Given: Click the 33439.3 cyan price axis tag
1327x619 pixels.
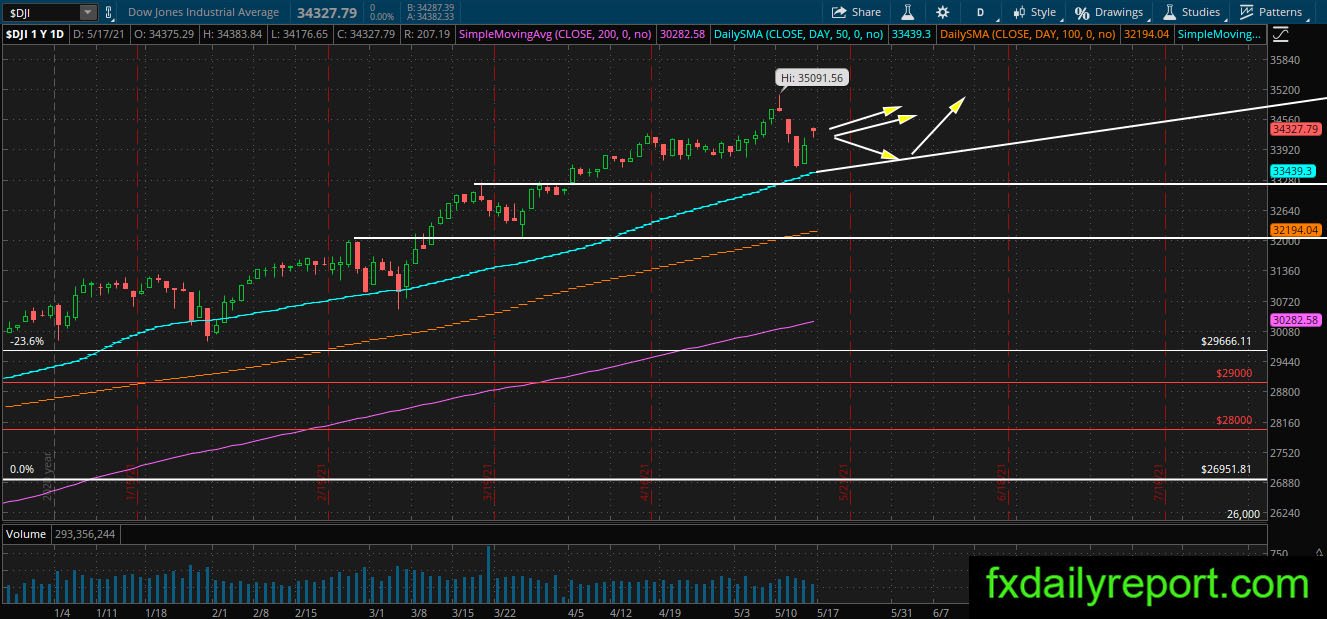Looking at the screenshot, I should 1294,171.
